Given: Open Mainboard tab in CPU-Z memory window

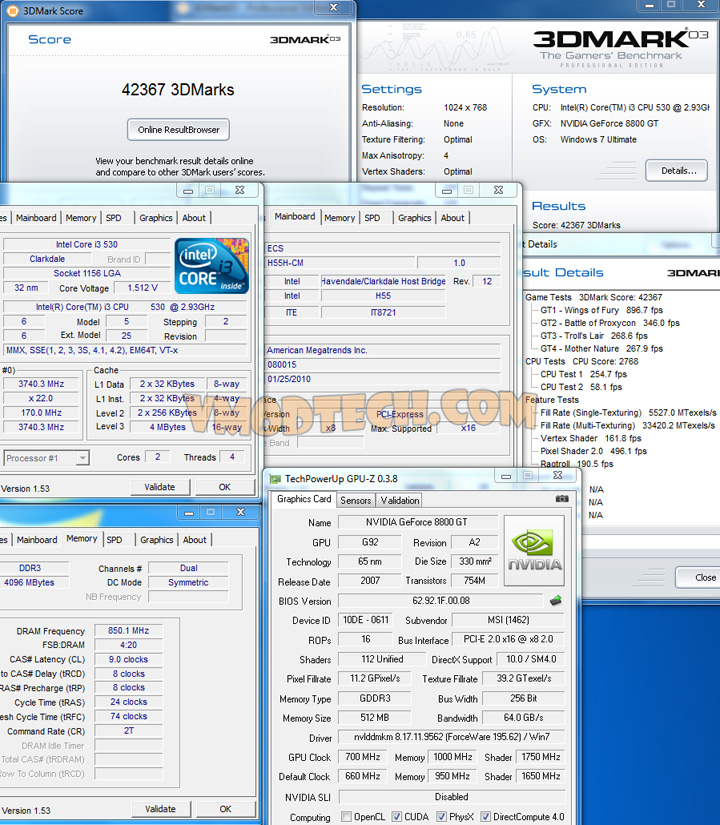Looking at the screenshot, I should point(37,540).
